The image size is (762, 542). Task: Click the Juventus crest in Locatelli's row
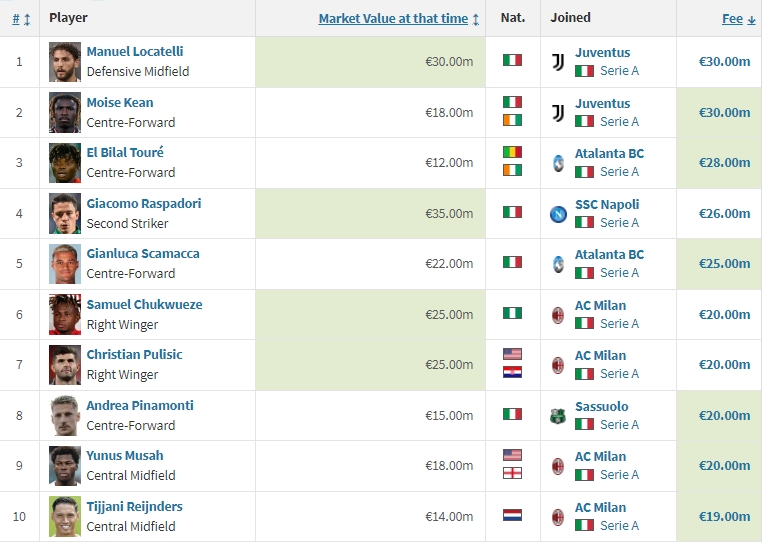point(558,62)
